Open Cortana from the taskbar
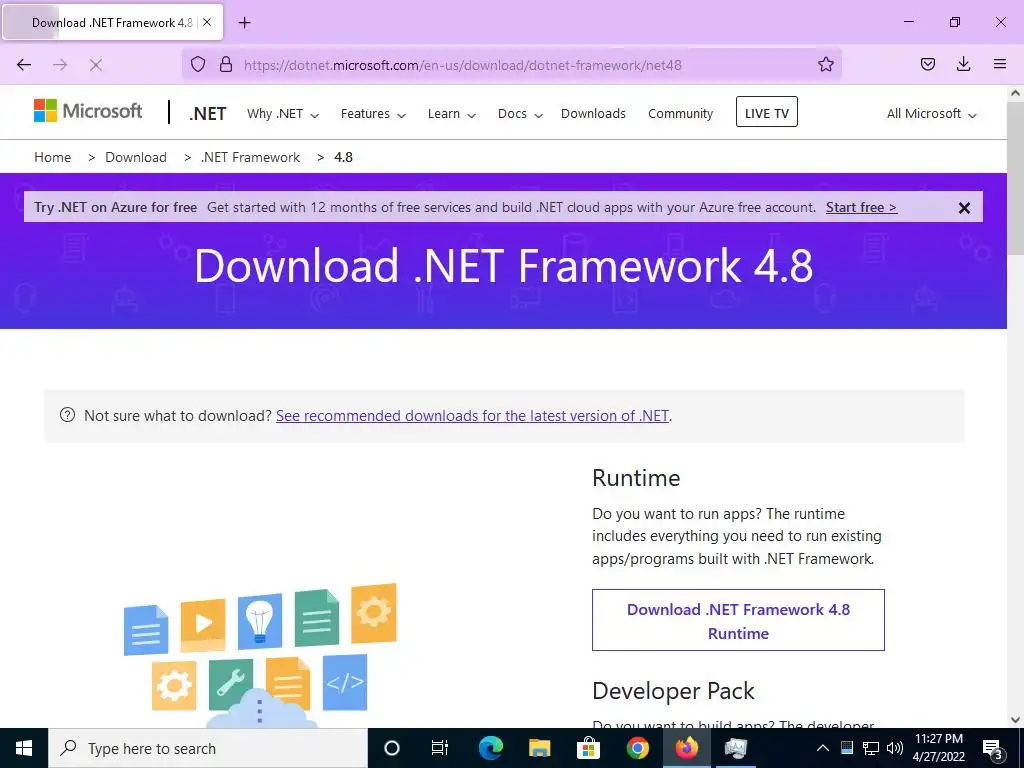The image size is (1024, 768). [392, 748]
